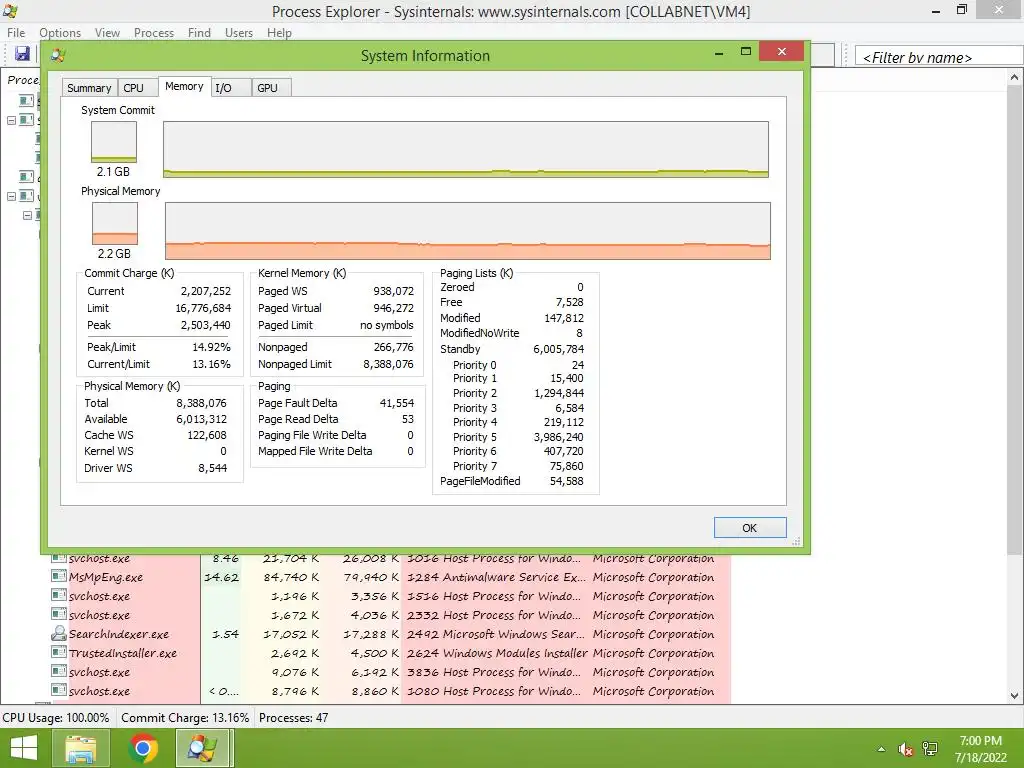Select the MsMpEng.exe process icon
Image resolution: width=1024 pixels, height=768 pixels.
[59, 577]
